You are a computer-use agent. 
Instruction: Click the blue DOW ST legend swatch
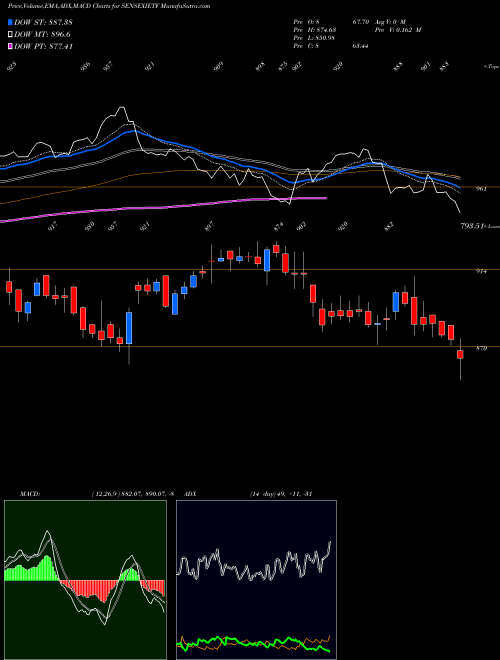10,22
